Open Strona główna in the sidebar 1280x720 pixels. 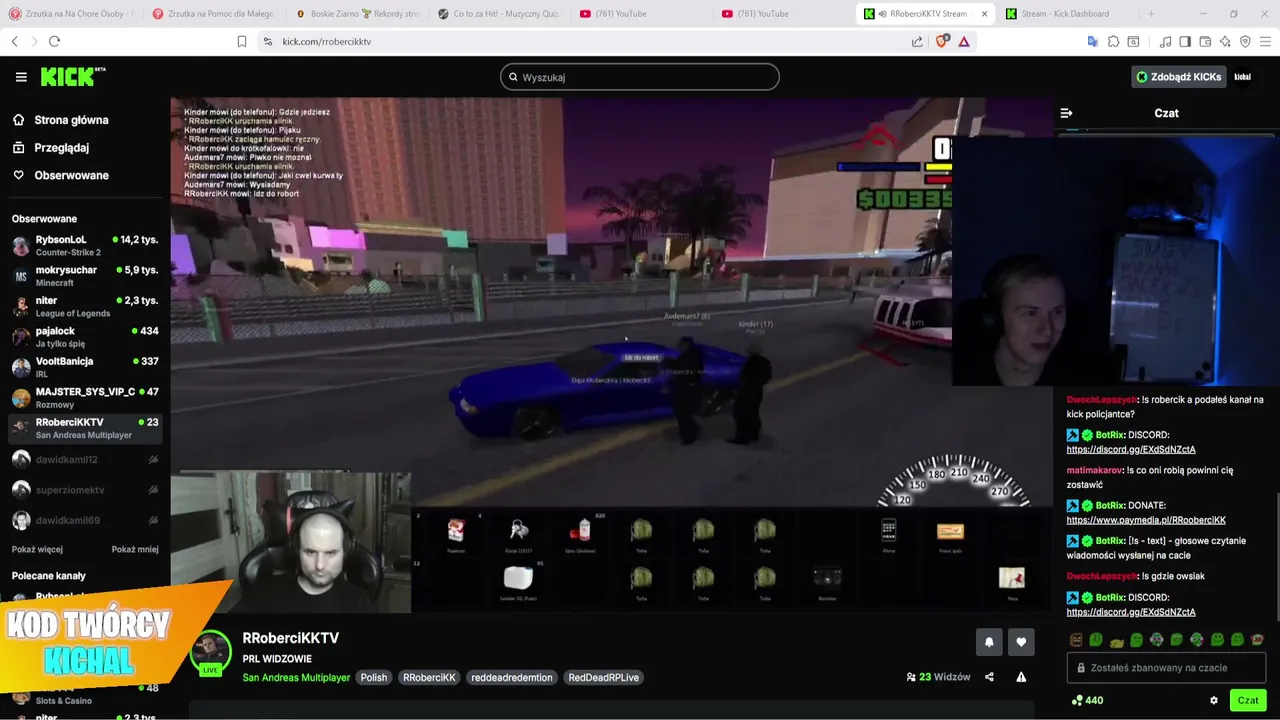(x=71, y=120)
